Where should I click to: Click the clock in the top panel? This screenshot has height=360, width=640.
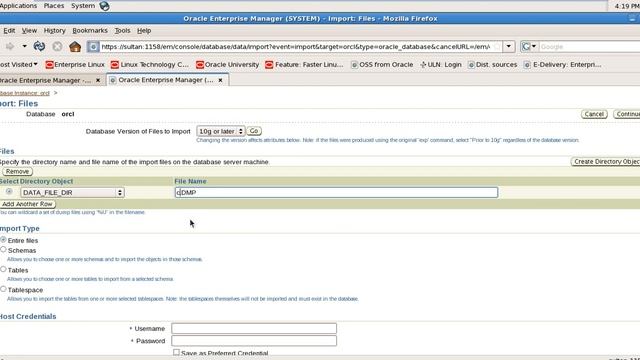click(x=626, y=6)
